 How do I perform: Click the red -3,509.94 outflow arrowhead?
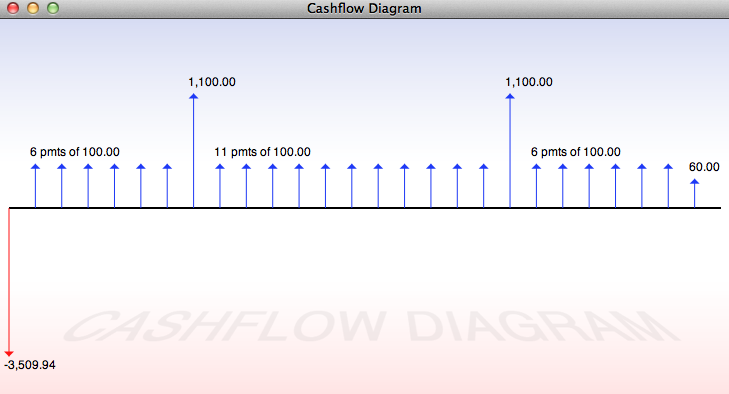9,354
